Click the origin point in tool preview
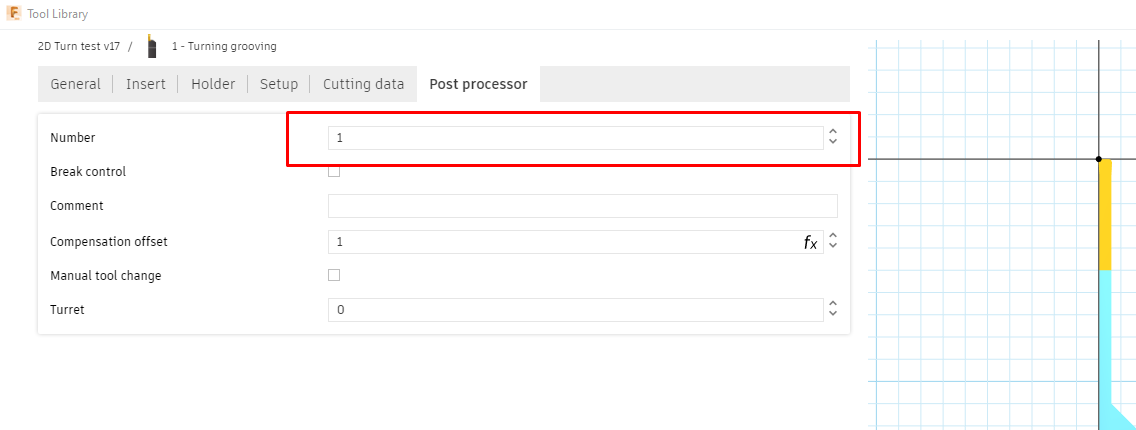The width and height of the screenshot is (1136, 430). 1099,159
